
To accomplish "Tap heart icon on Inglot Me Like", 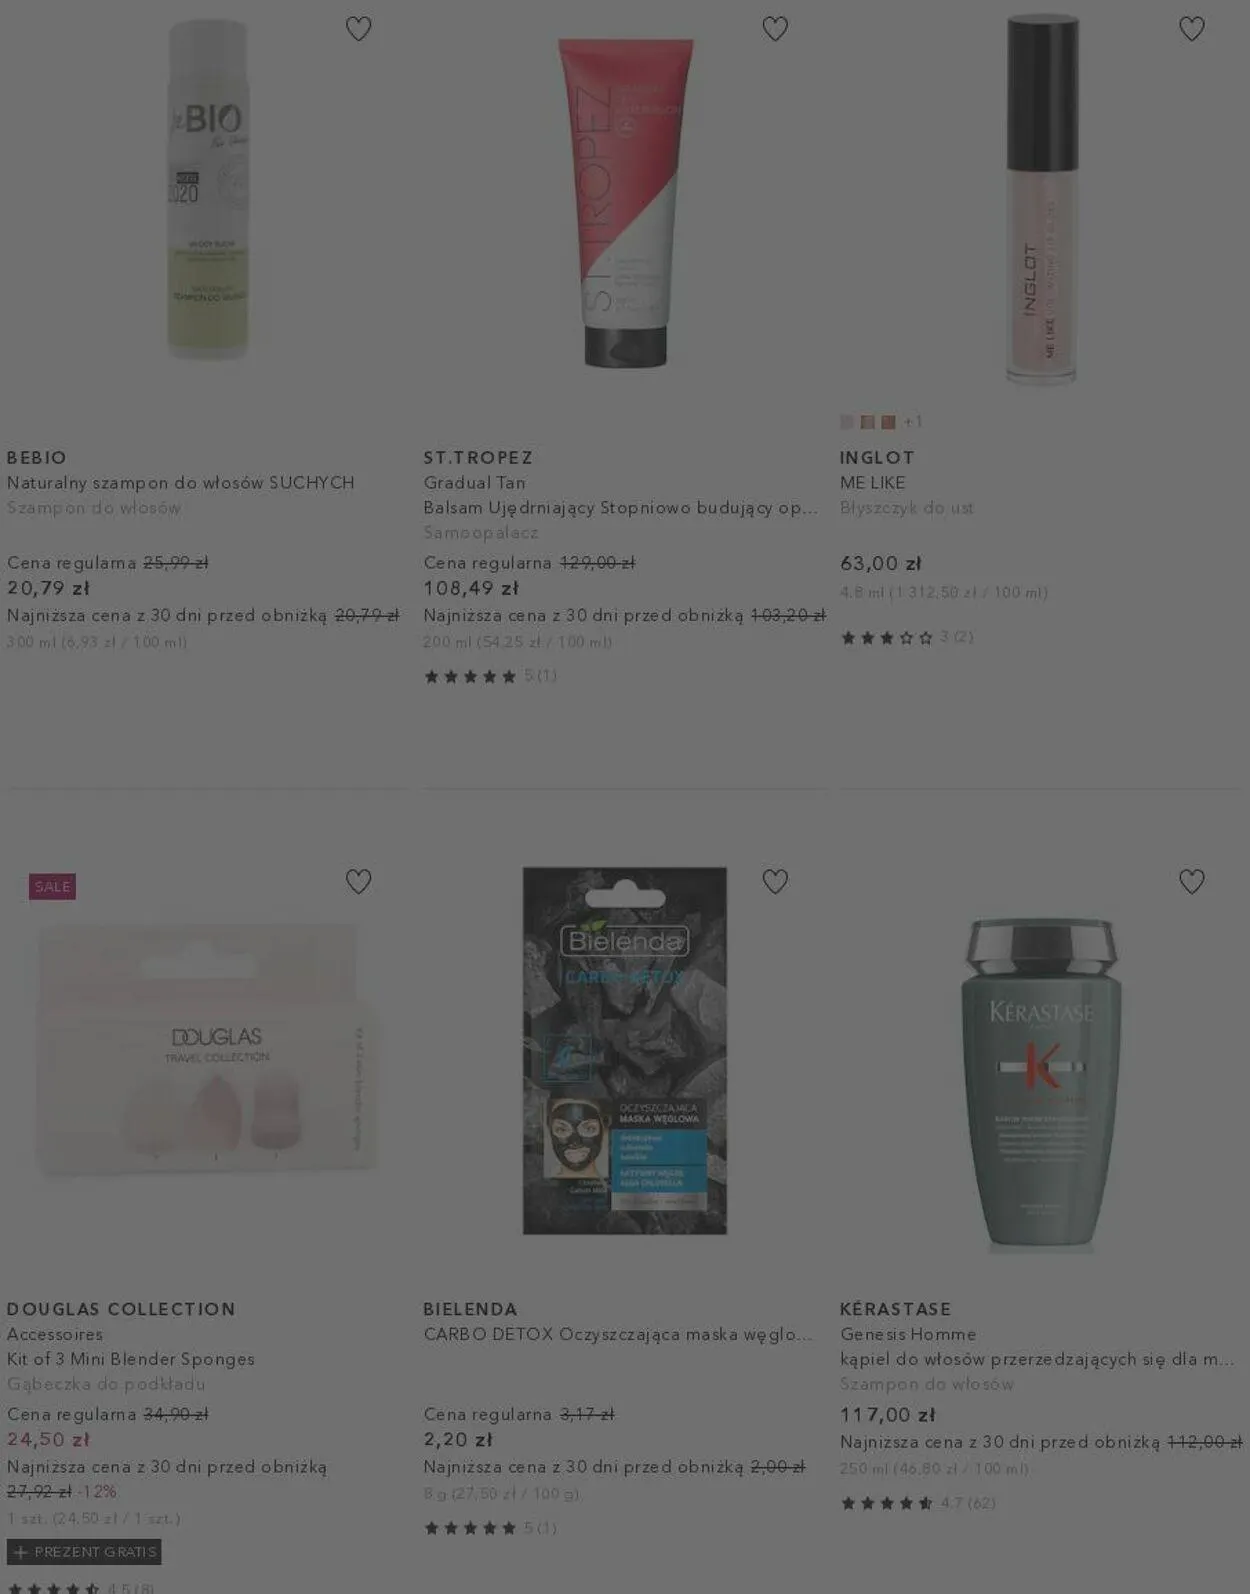I will coord(1191,29).
